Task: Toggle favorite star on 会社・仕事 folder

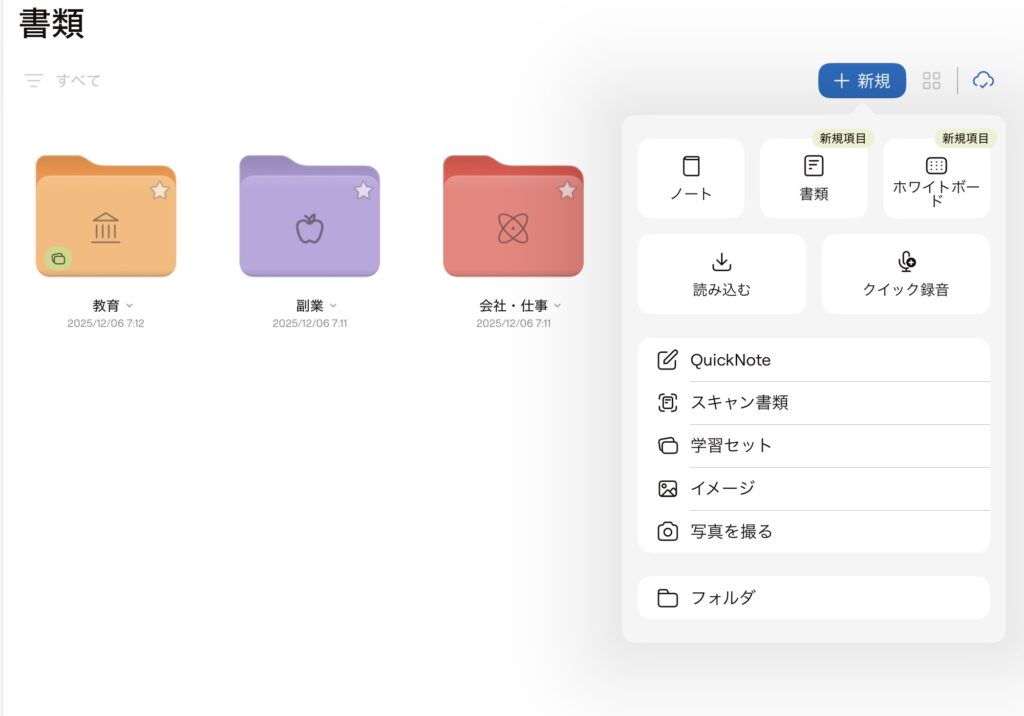Action: (x=567, y=190)
